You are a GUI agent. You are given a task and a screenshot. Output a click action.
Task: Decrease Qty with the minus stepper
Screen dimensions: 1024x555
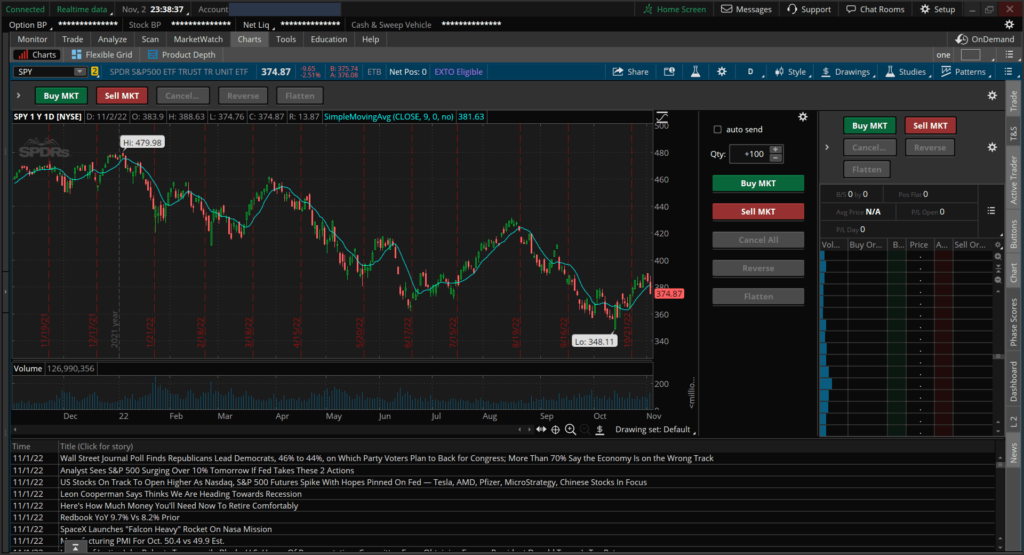point(775,158)
